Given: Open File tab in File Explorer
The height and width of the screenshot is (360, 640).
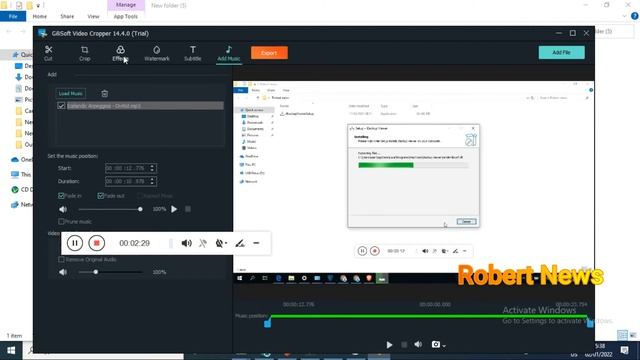Looking at the screenshot, I should point(13,16).
